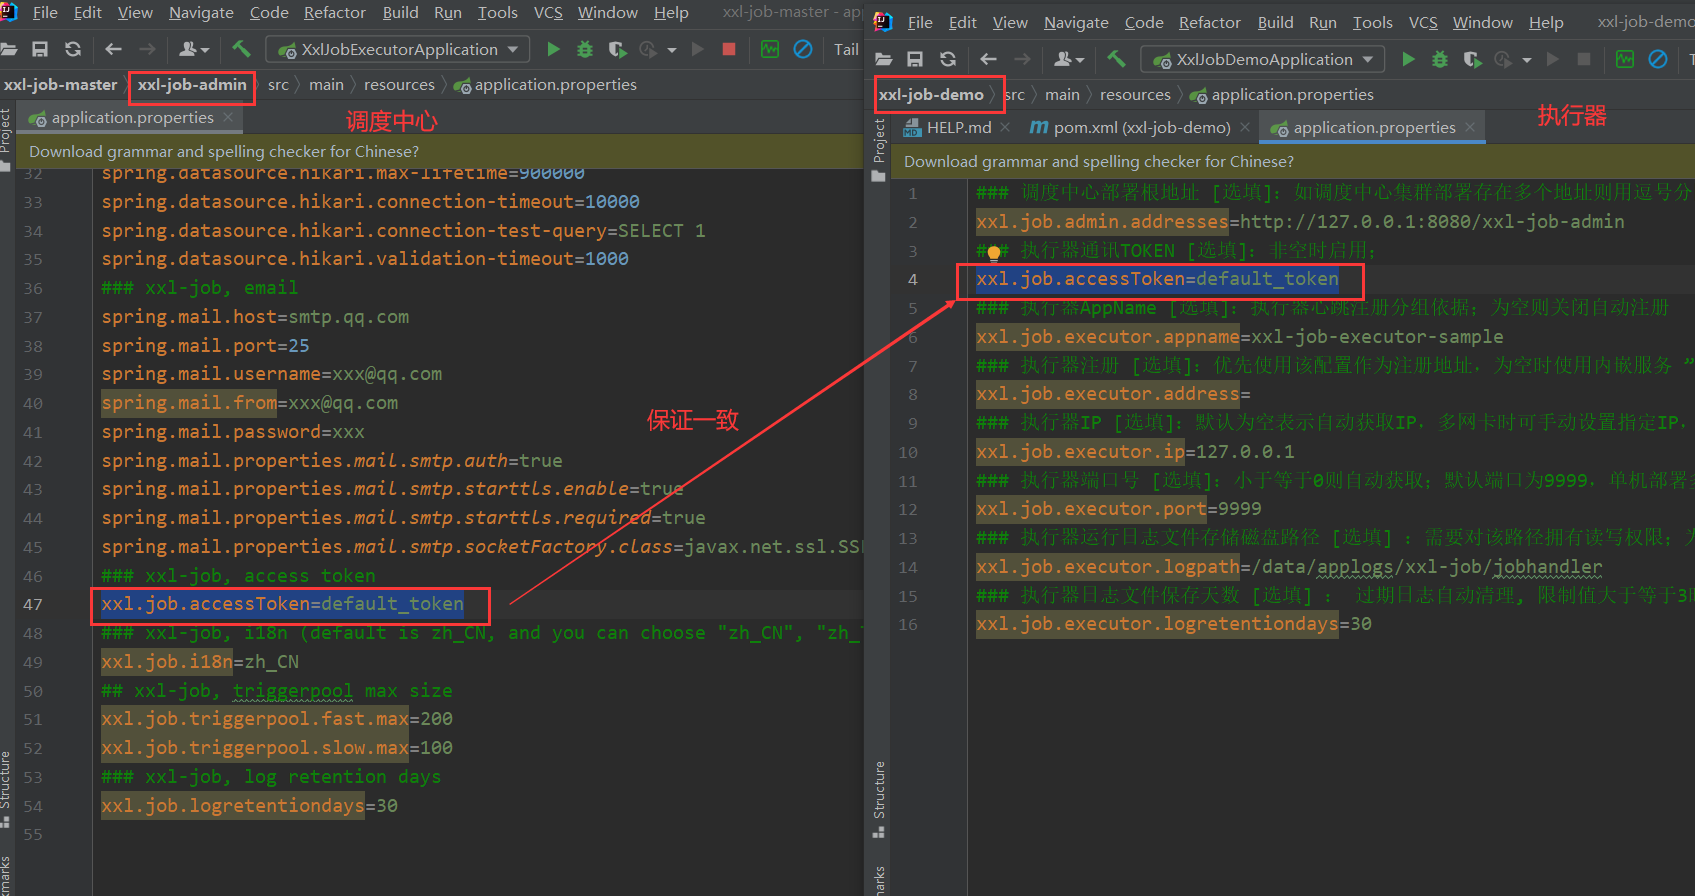Image resolution: width=1695 pixels, height=896 pixels.
Task: Debug XxlJobExecutorApplication with the bug icon
Action: pyautogui.click(x=585, y=49)
